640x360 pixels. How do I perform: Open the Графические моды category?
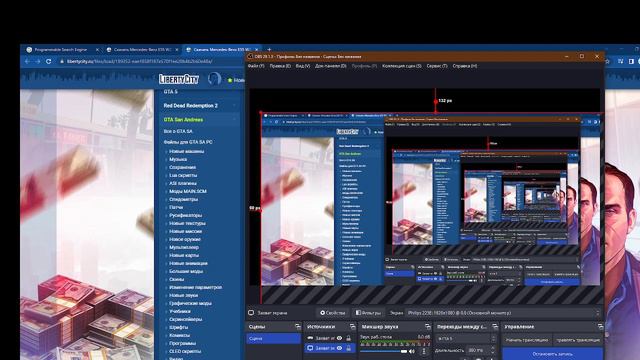point(190,303)
